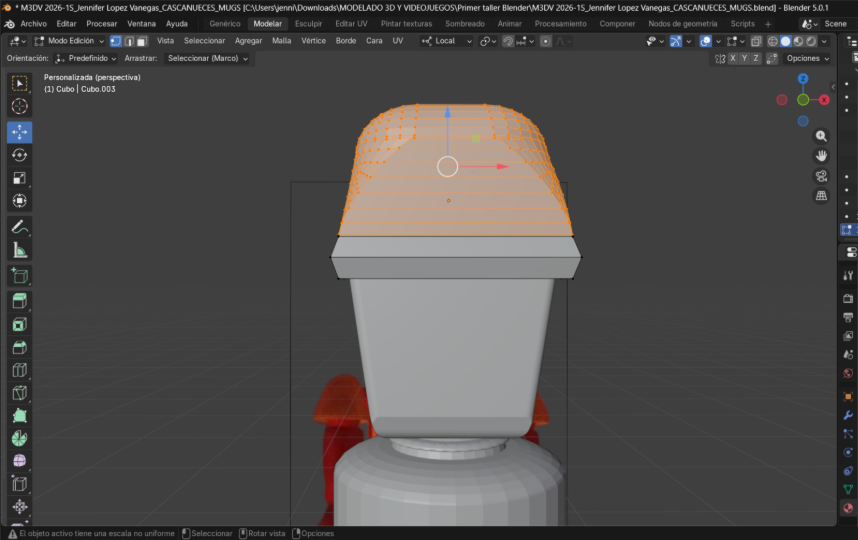This screenshot has width=858, height=540.
Task: Choose the Scale tool
Action: coord(20,178)
